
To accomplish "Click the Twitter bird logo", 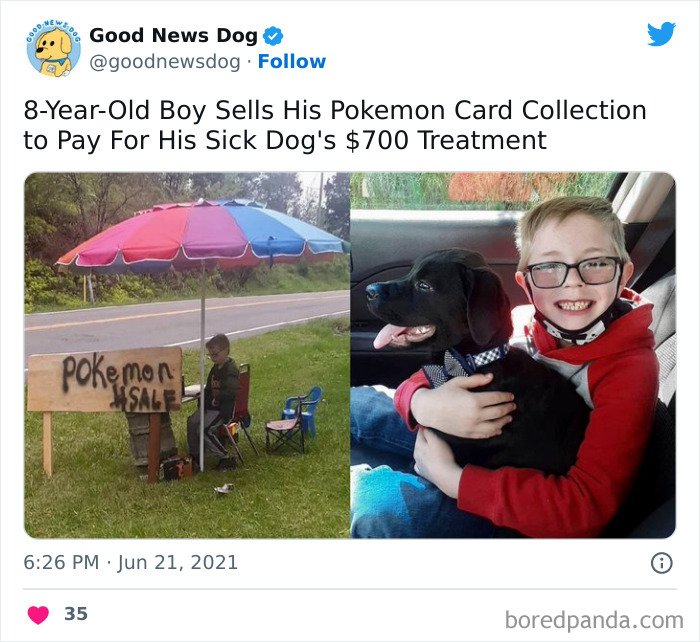I will pos(661,34).
